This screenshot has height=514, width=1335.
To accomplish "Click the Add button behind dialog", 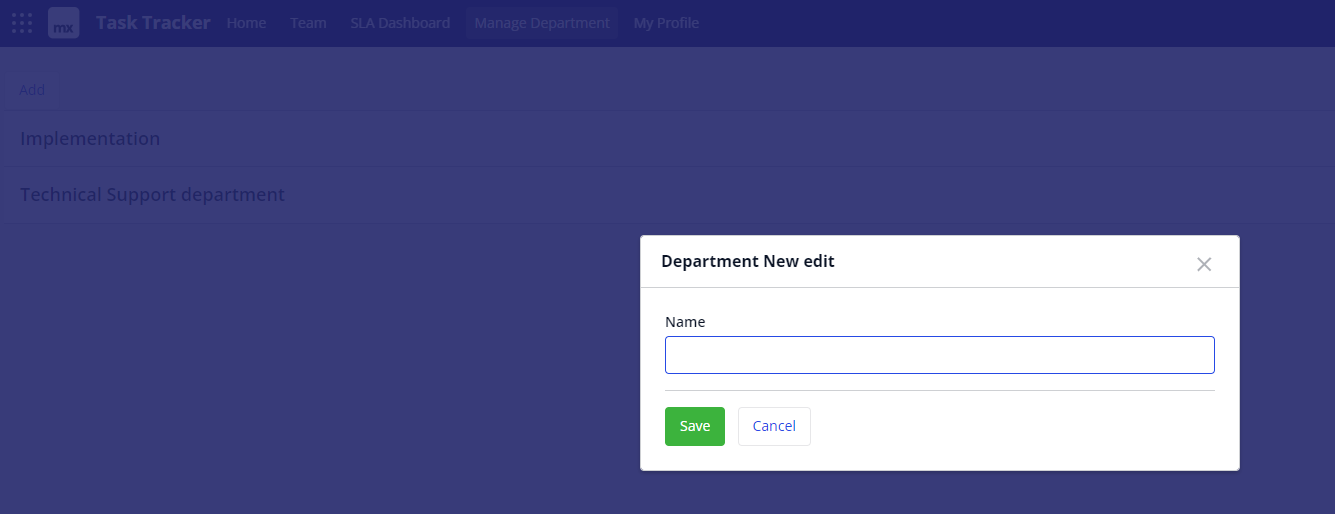I will (32, 89).
